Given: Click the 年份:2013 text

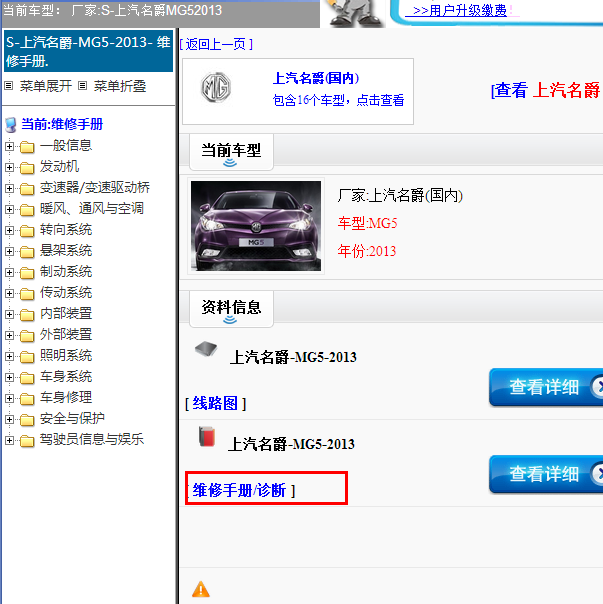Looking at the screenshot, I should (367, 252).
